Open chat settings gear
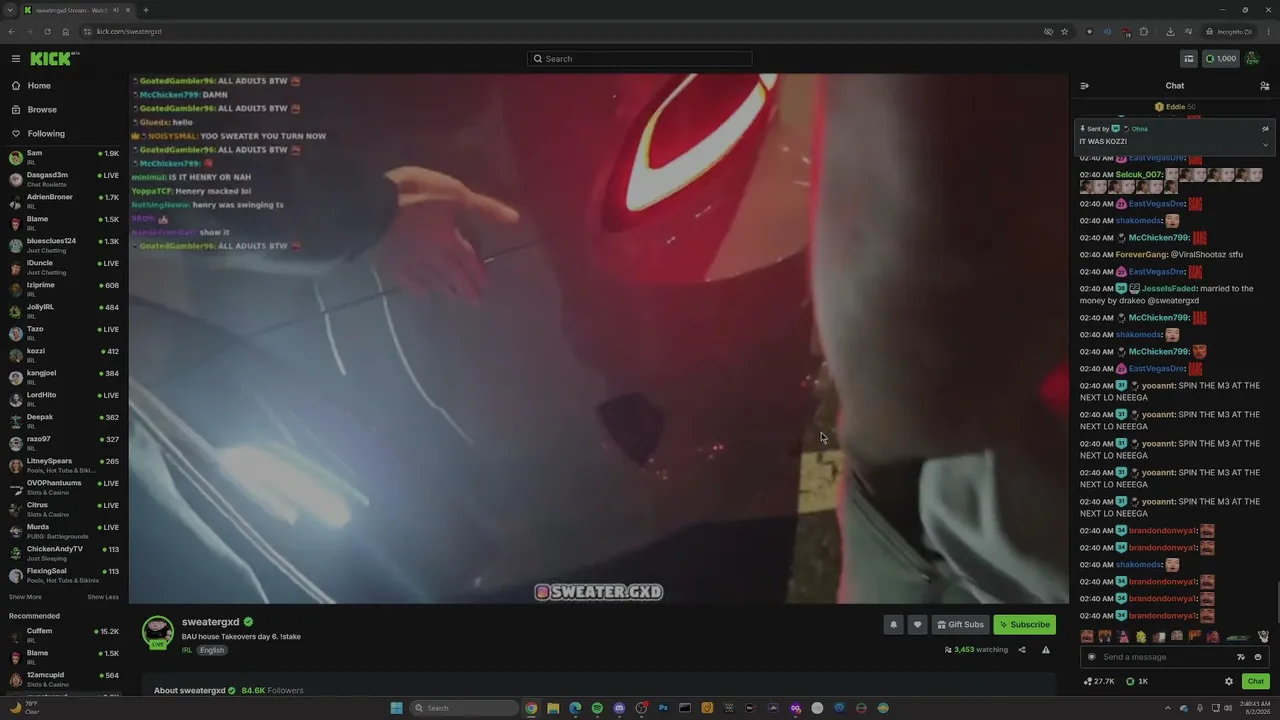 1229,681
